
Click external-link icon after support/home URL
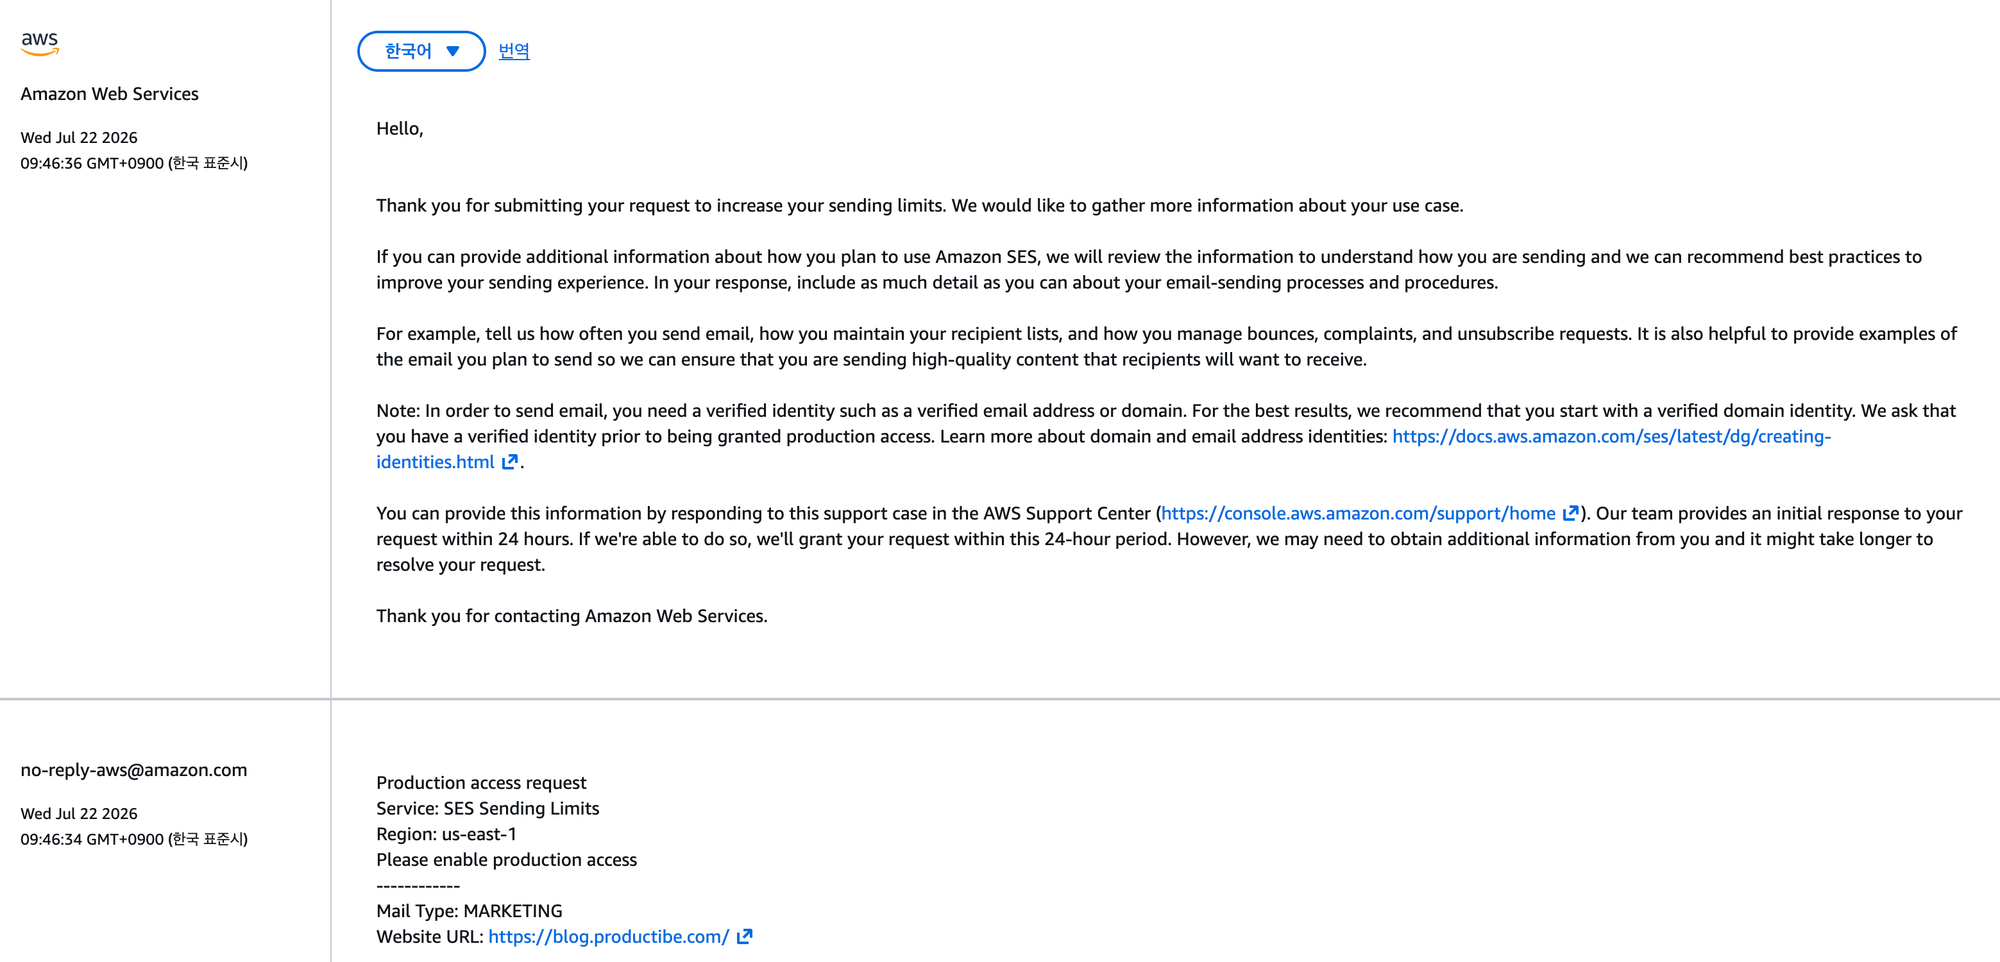click(x=1571, y=513)
